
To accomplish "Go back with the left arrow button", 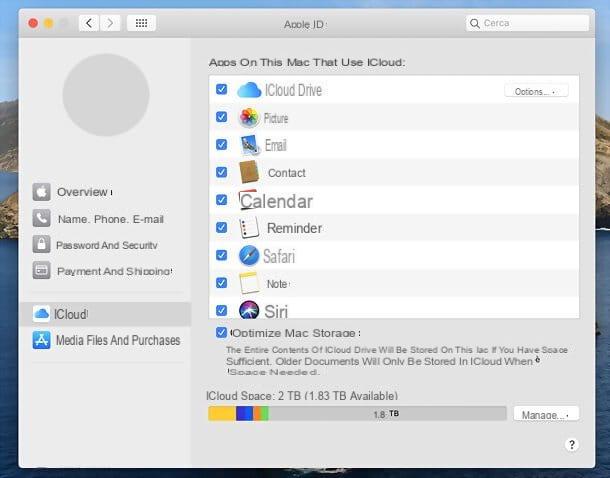I will pyautogui.click(x=89, y=23).
